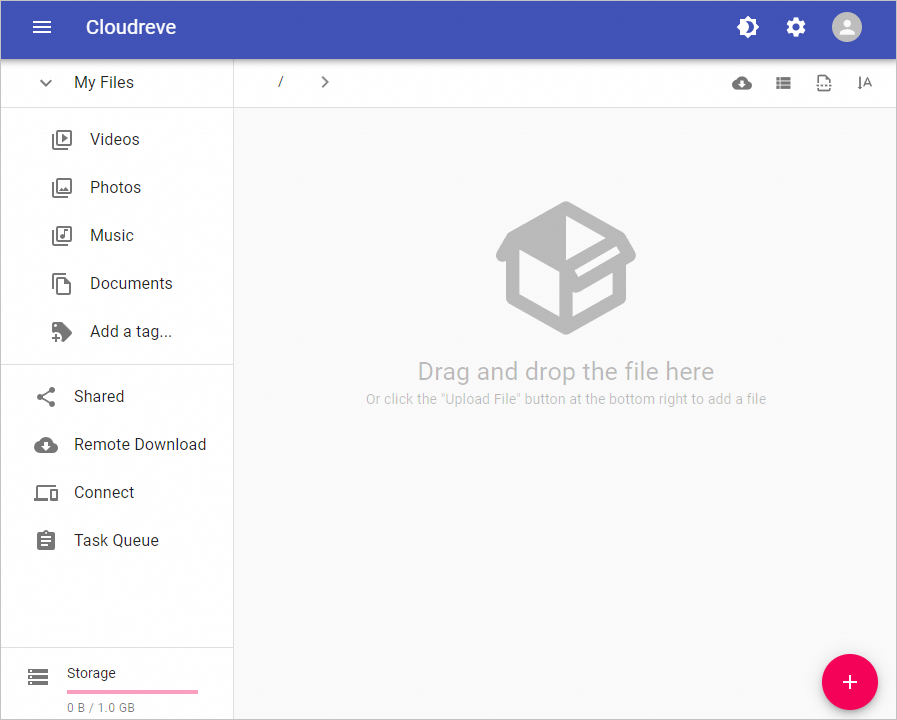Screen dimensions: 897x720
Task: Click the Cloudreve title
Action: [131, 27]
